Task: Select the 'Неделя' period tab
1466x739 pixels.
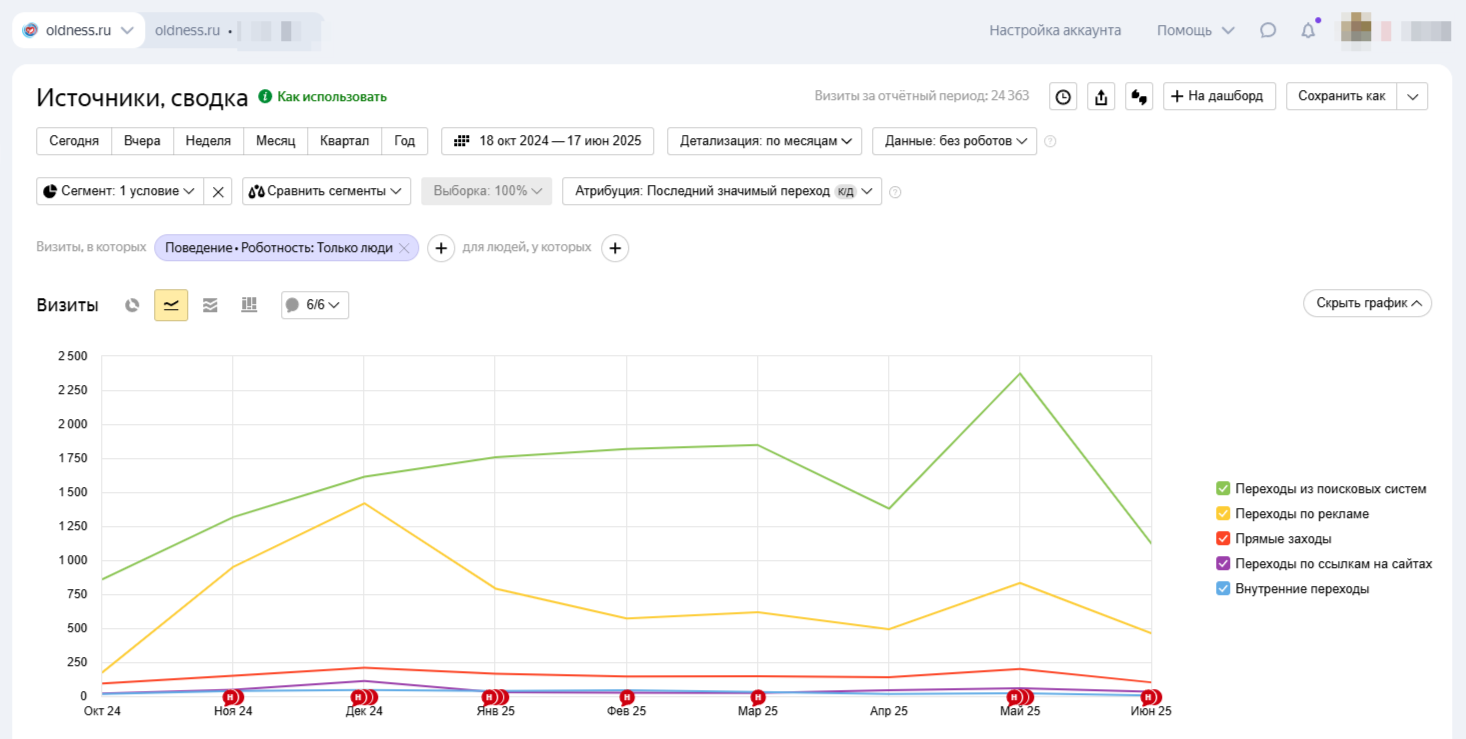Action: point(208,141)
